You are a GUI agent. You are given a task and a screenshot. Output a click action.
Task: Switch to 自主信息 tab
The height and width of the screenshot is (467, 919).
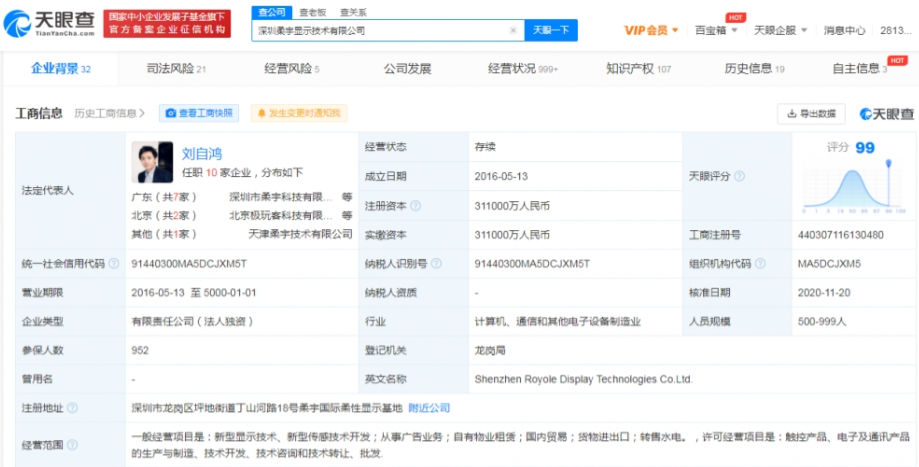[860, 69]
